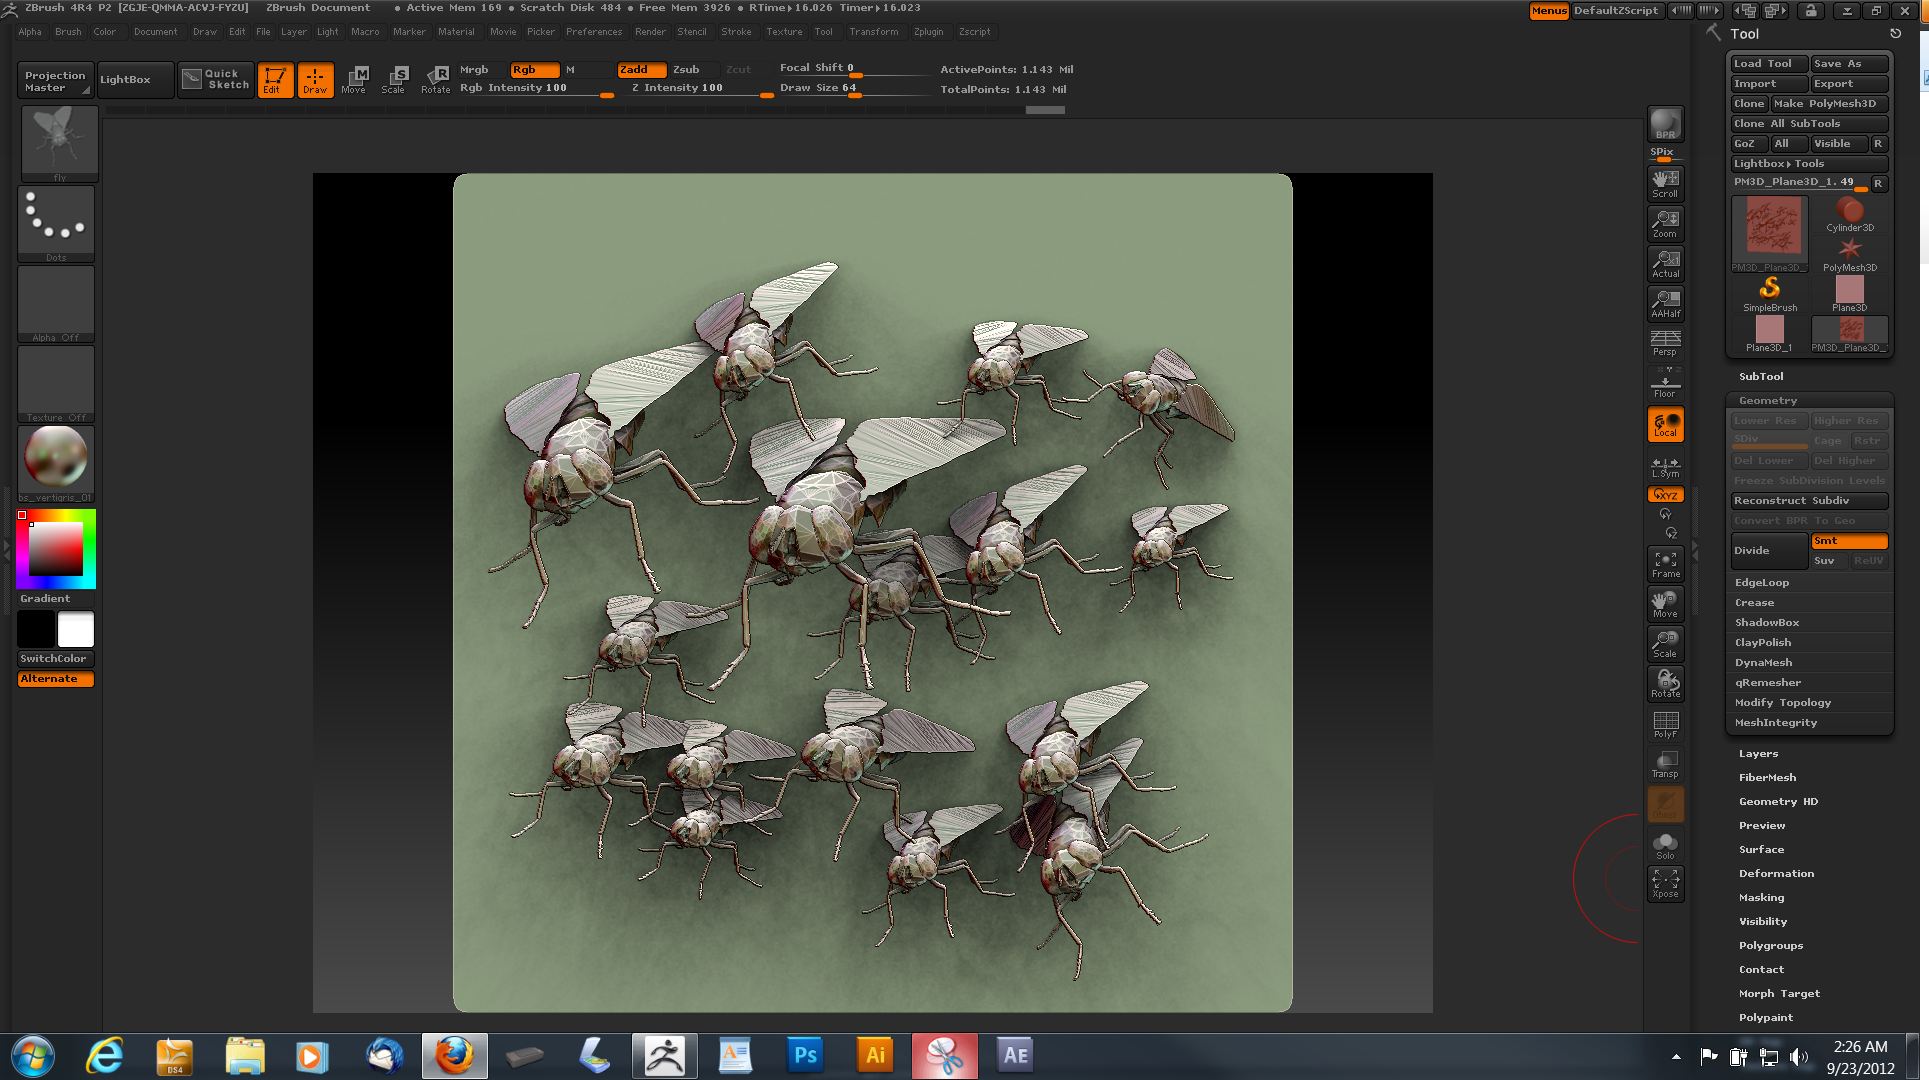1929x1080 pixels.
Task: Toggle L.Sym local symmetry
Action: (x=1665, y=466)
